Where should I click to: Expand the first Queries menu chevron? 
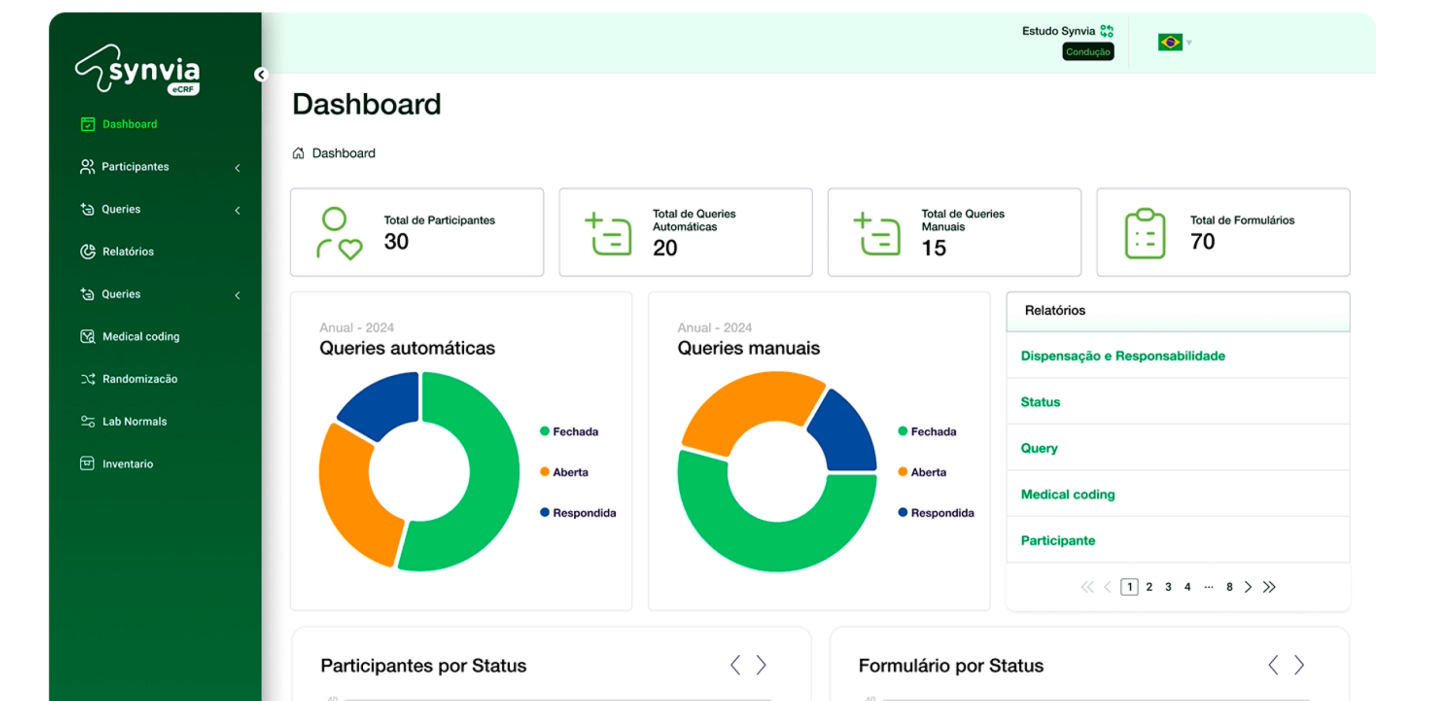pyautogui.click(x=237, y=209)
